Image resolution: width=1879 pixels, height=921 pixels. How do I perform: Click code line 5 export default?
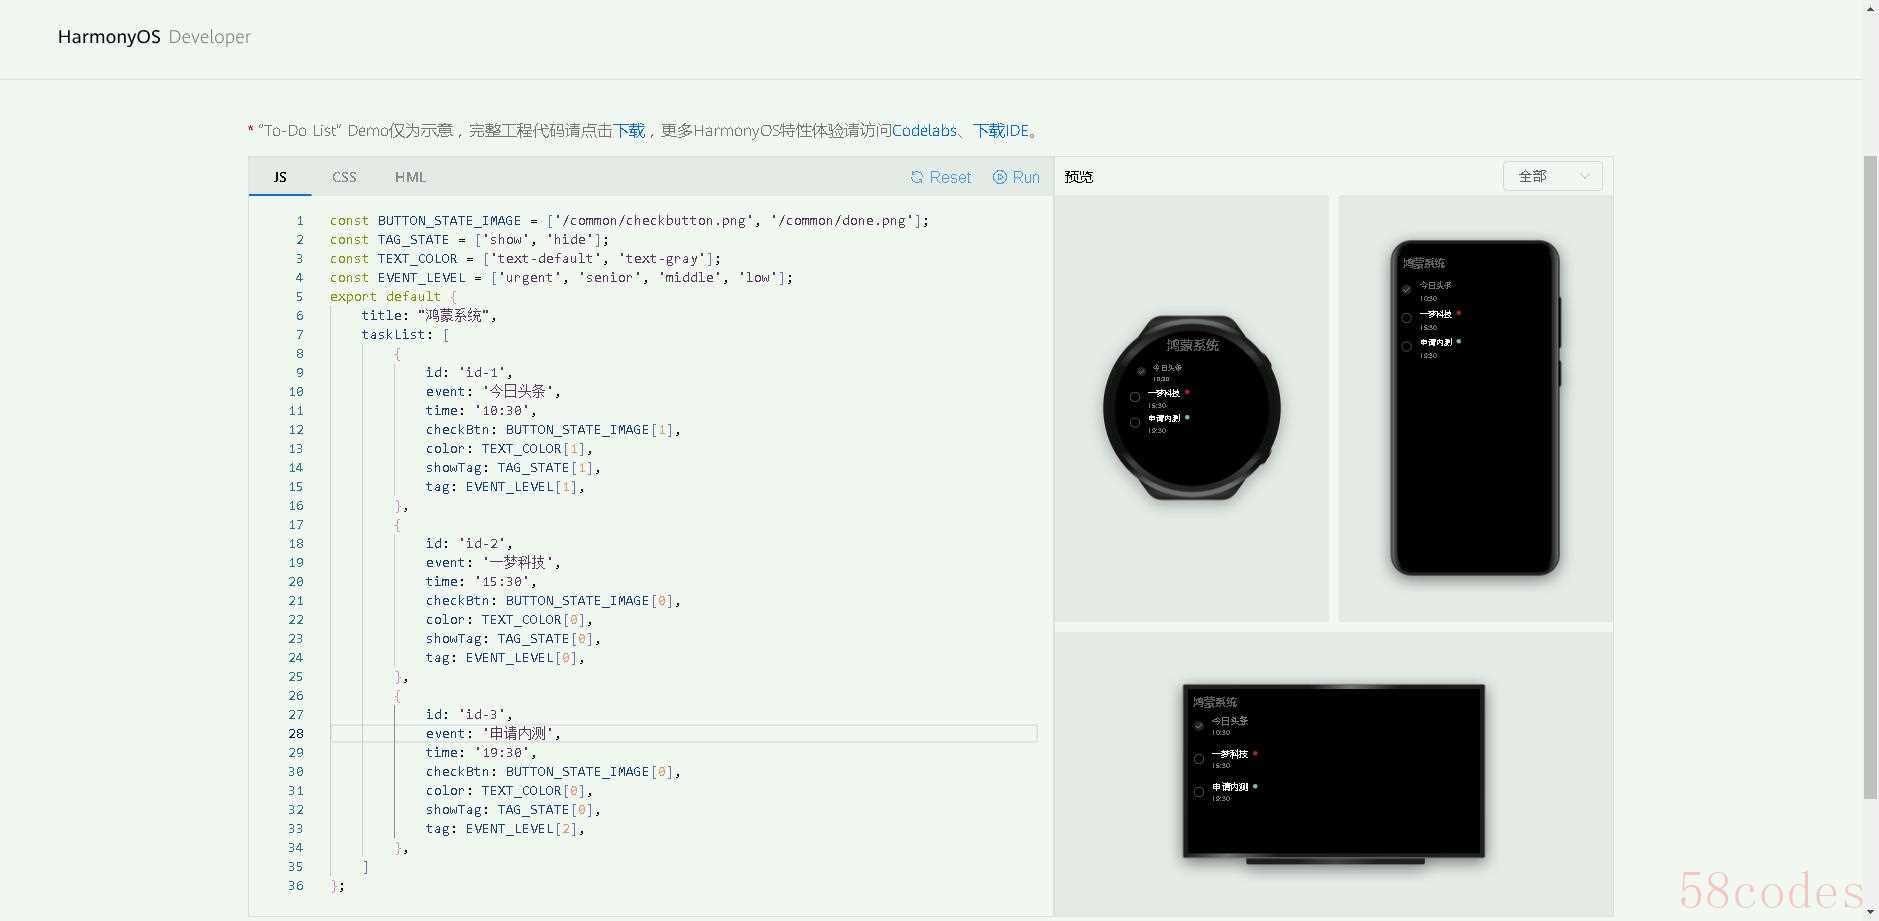click(x=393, y=297)
